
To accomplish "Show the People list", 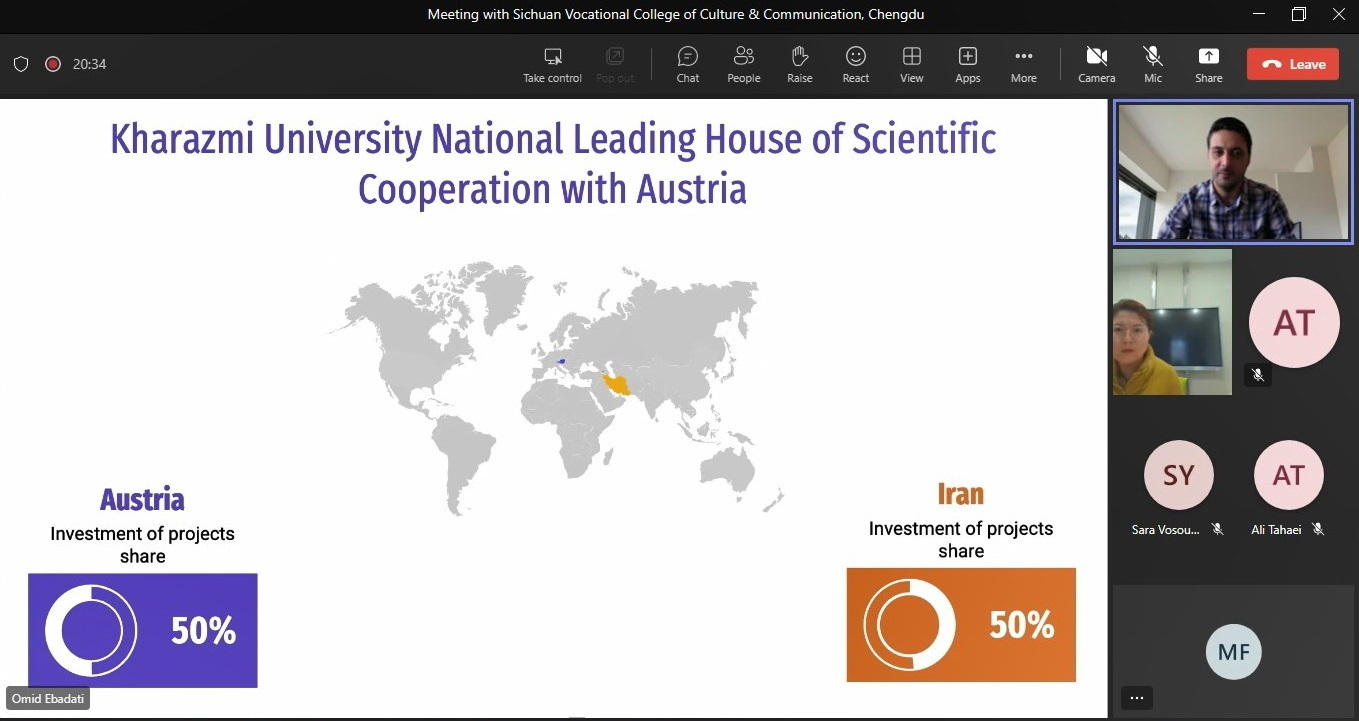I will pos(743,64).
